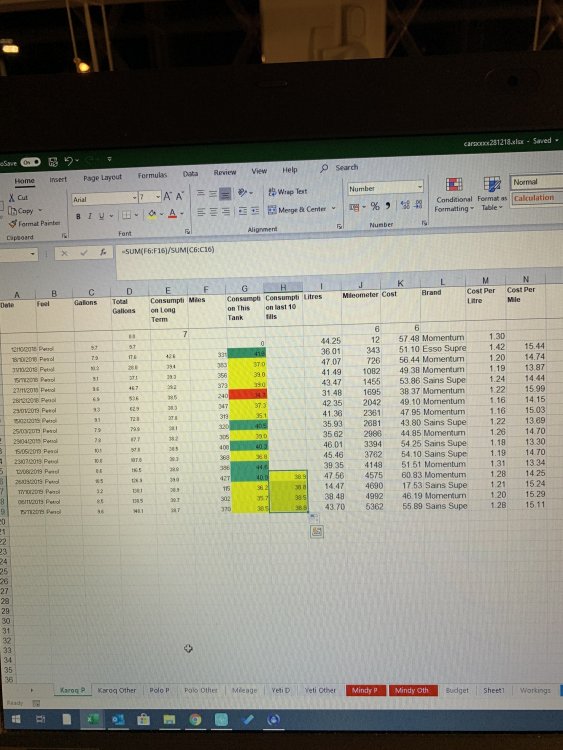This screenshot has width=563, height=750.
Task: Click the Insert Function fx icon
Action: (x=103, y=252)
